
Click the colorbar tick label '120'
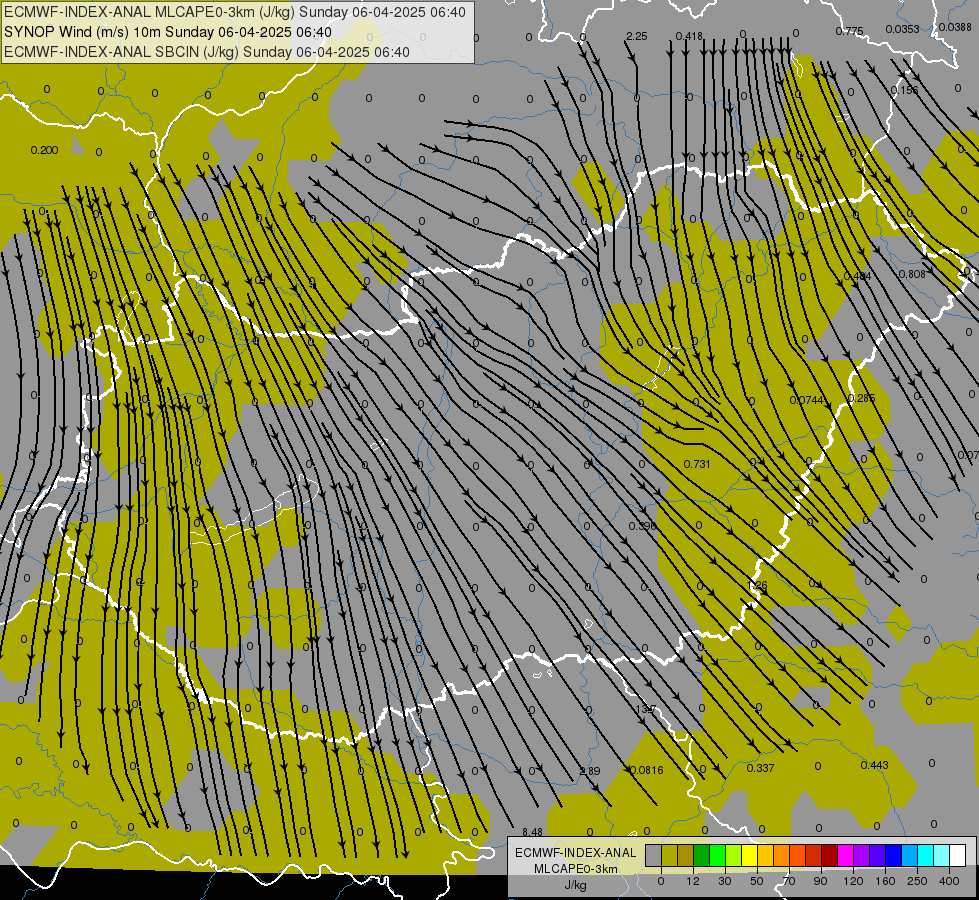[x=853, y=881]
